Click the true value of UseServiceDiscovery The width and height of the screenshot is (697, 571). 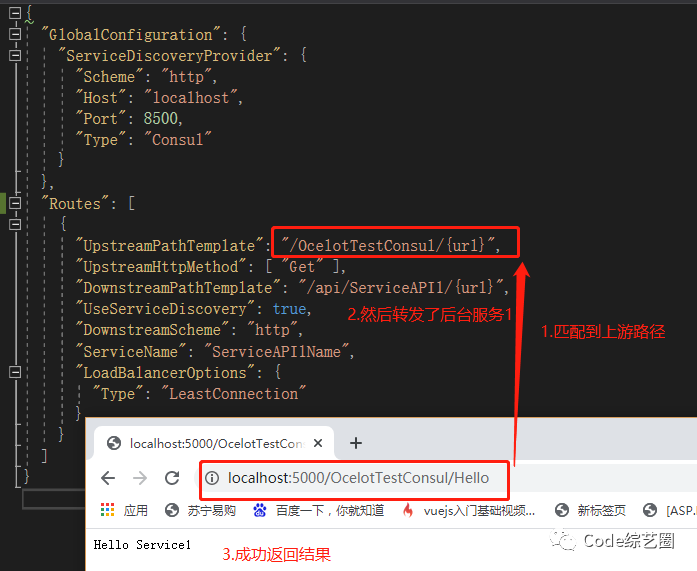pyautogui.click(x=289, y=308)
